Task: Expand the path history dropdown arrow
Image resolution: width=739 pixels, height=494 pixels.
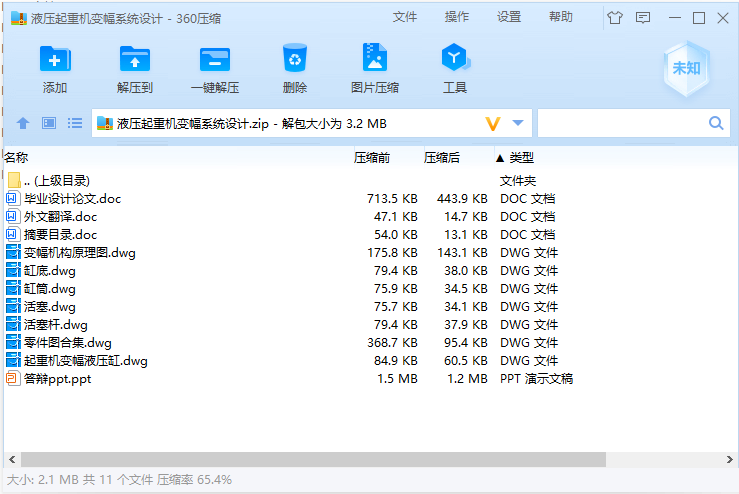Action: pos(518,124)
